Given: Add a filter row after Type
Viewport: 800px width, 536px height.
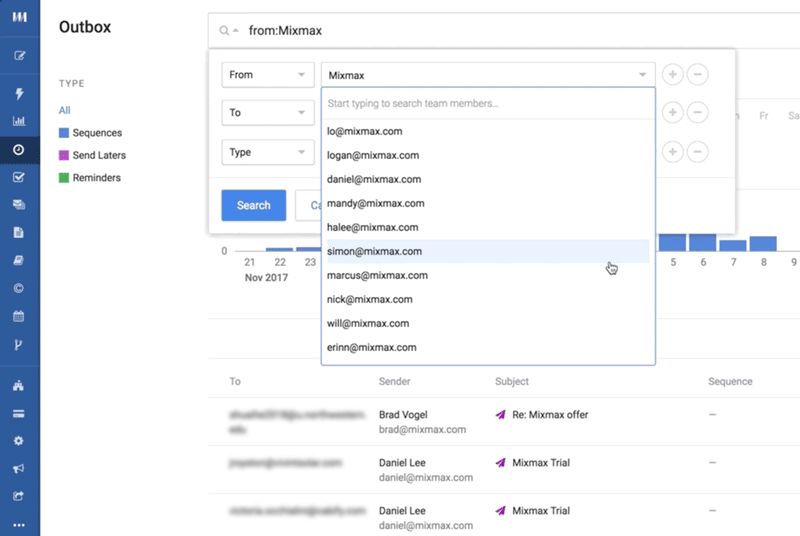Looking at the screenshot, I should [x=672, y=151].
